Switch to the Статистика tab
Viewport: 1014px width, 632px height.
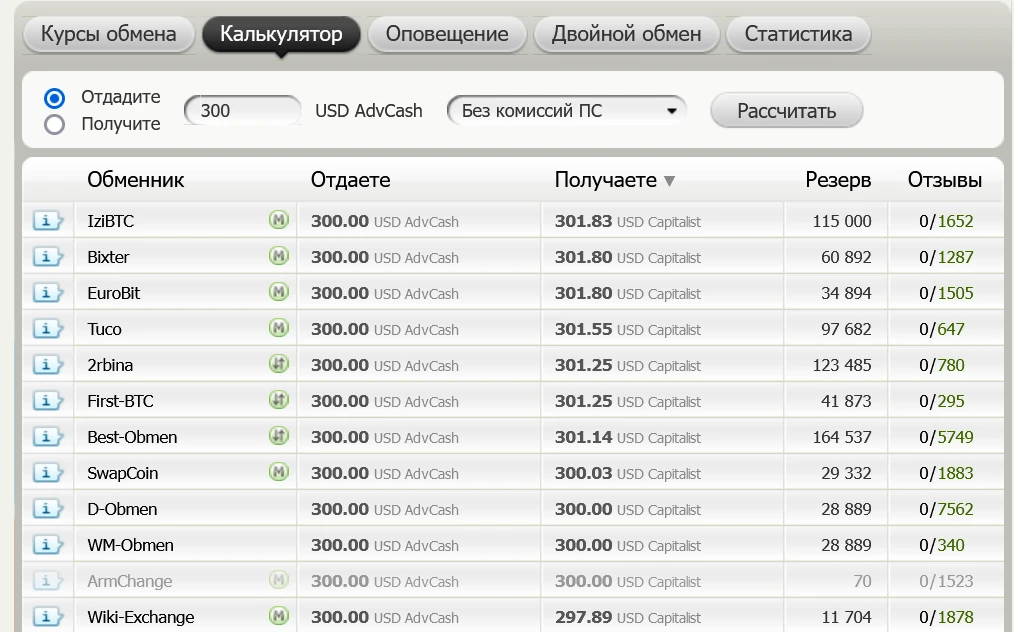(798, 34)
